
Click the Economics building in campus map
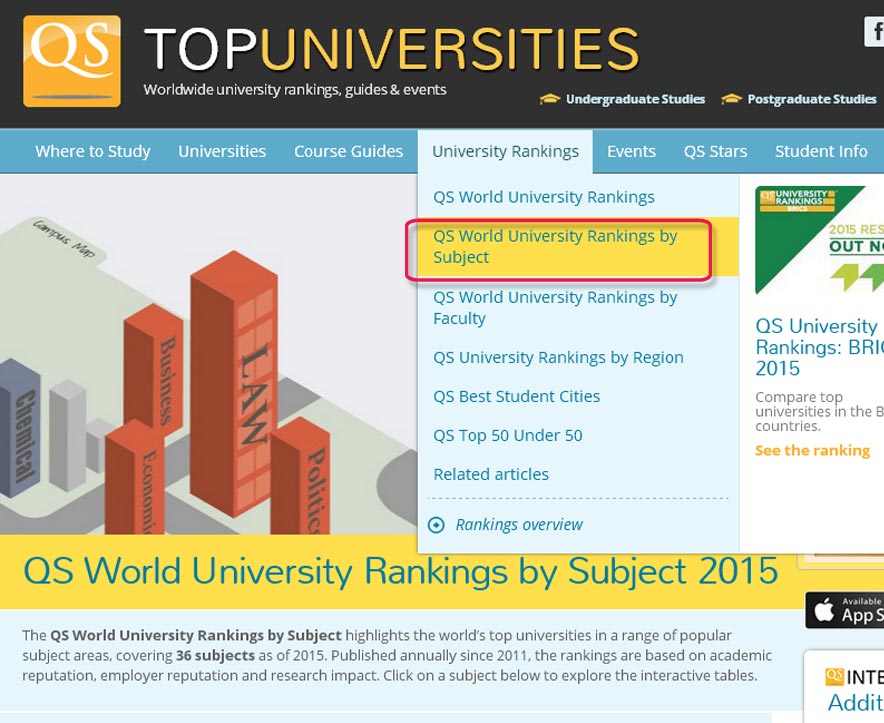[x=135, y=477]
